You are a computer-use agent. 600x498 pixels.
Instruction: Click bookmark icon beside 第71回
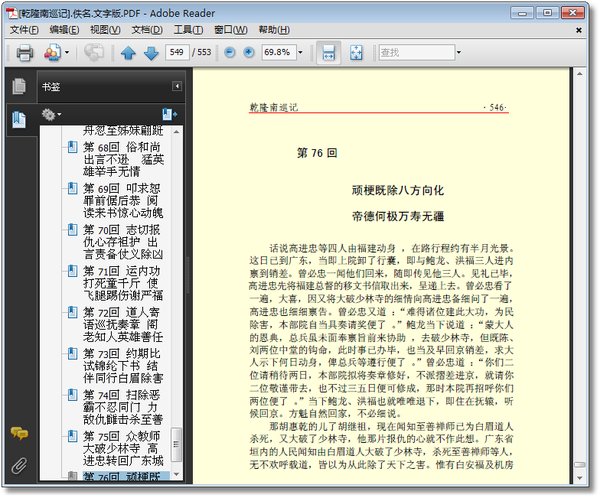coord(72,271)
